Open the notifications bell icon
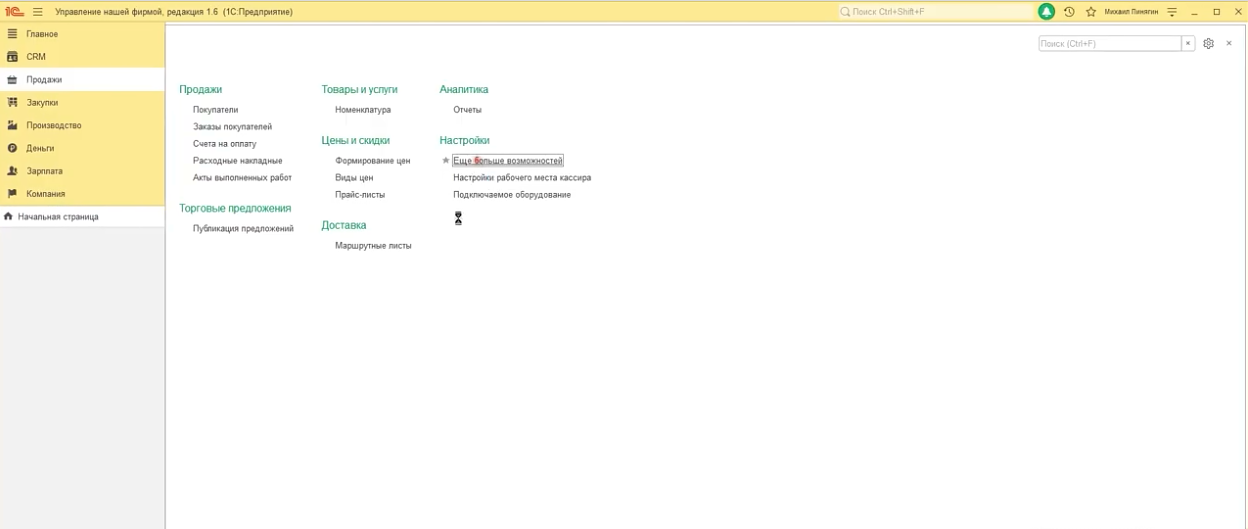This screenshot has width=1248, height=529. click(x=1046, y=12)
